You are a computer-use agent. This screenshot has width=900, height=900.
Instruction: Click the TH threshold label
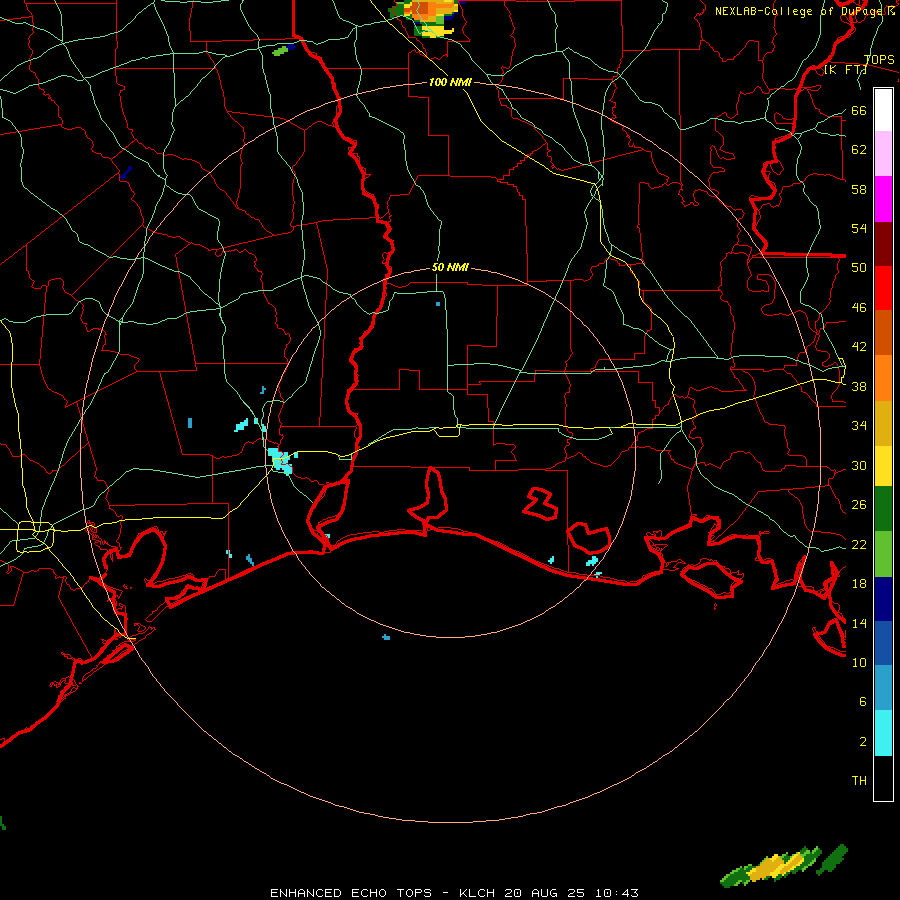click(859, 780)
